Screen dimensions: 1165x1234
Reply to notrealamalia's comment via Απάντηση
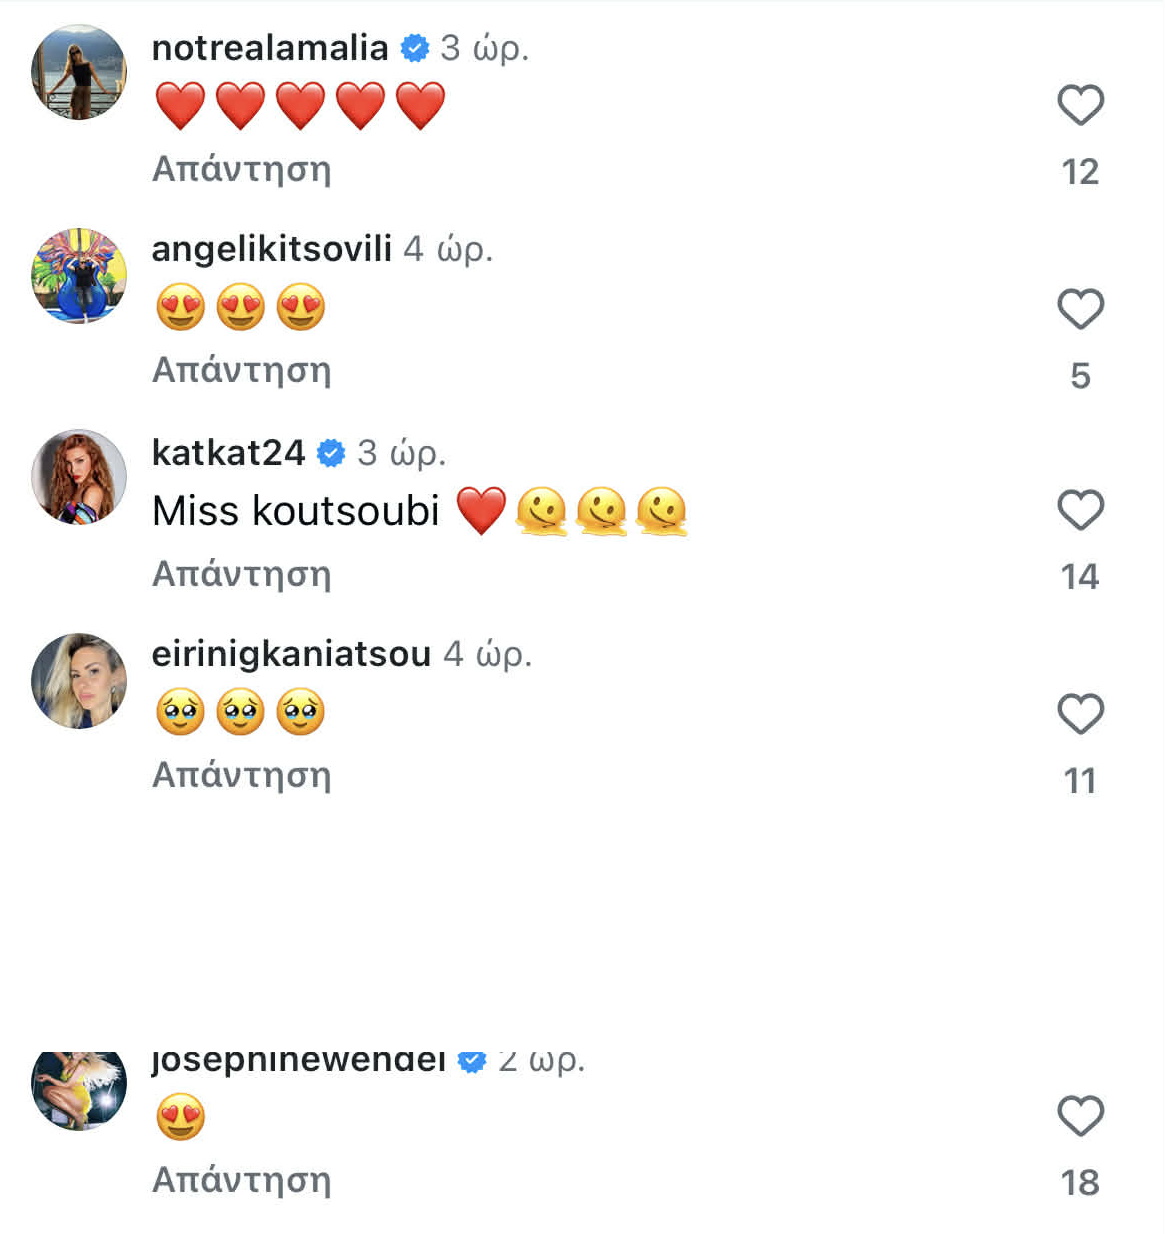pos(241,169)
